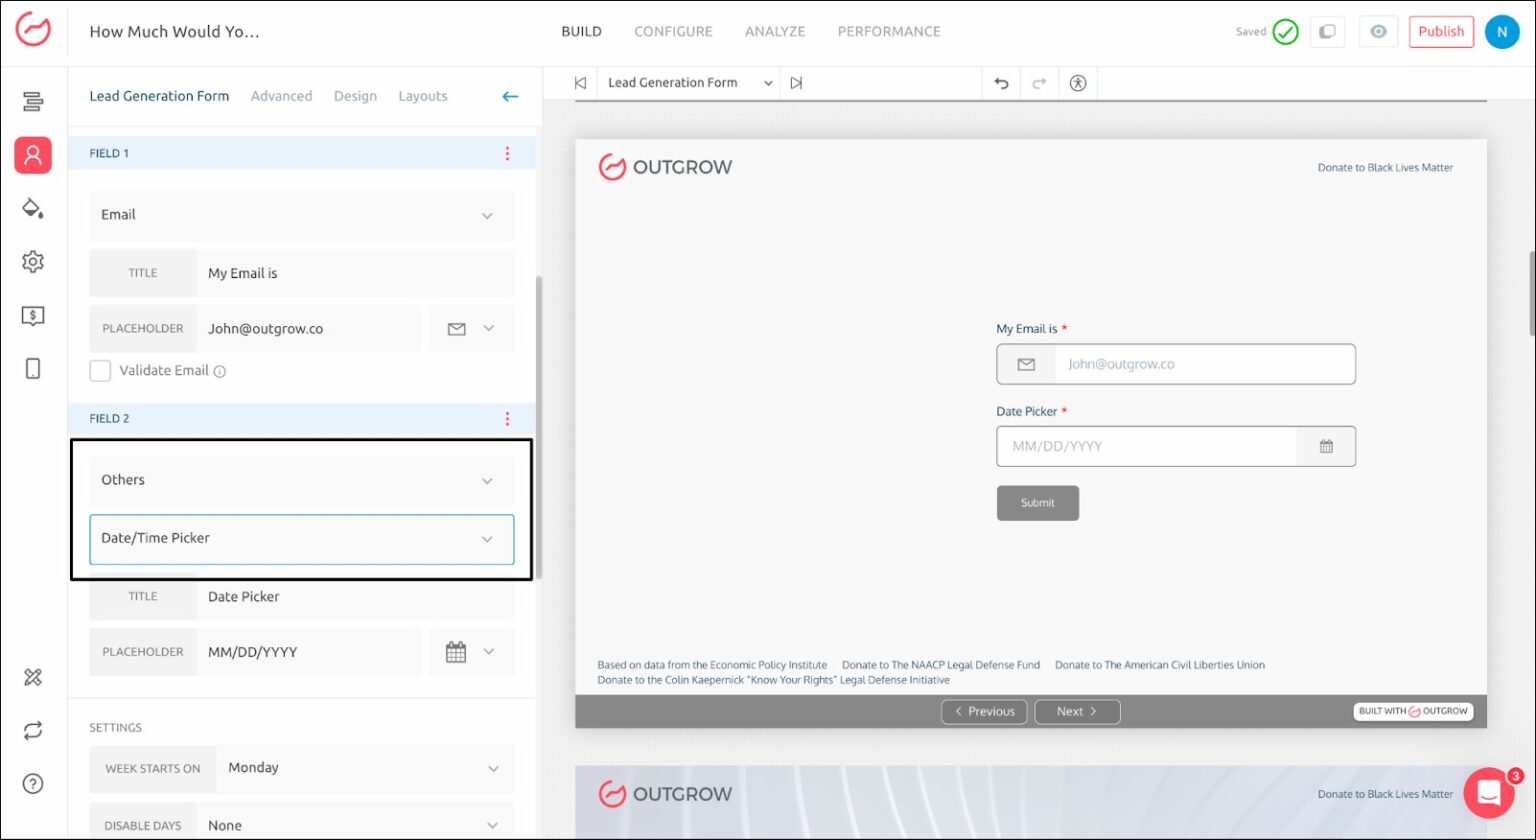
Task: Open the accessibility icon in toolbar
Action: 1077,84
